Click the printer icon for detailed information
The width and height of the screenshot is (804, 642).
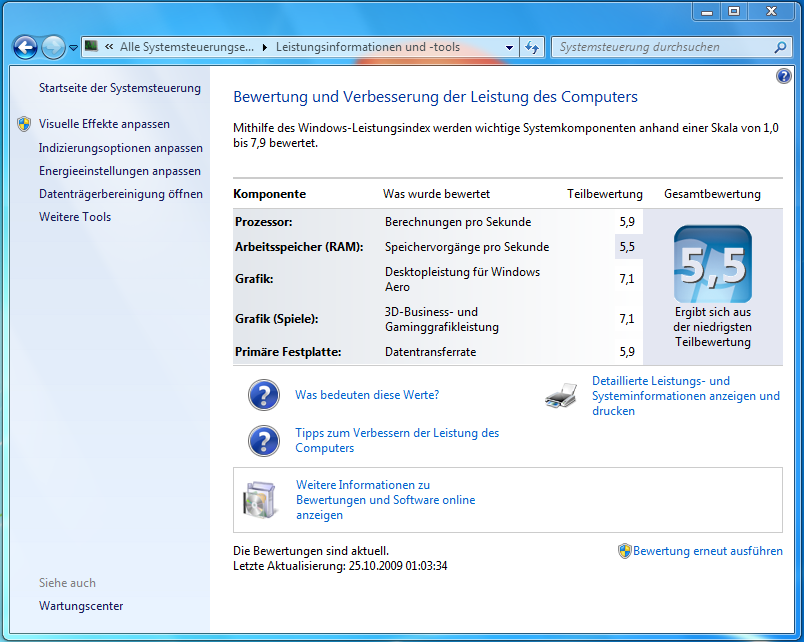pyautogui.click(x=561, y=396)
